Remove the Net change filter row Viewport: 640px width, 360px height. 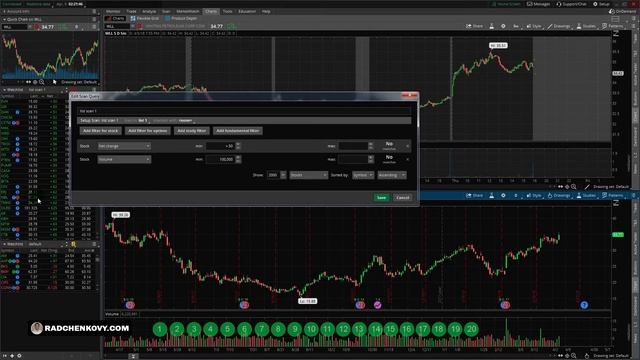click(407, 146)
